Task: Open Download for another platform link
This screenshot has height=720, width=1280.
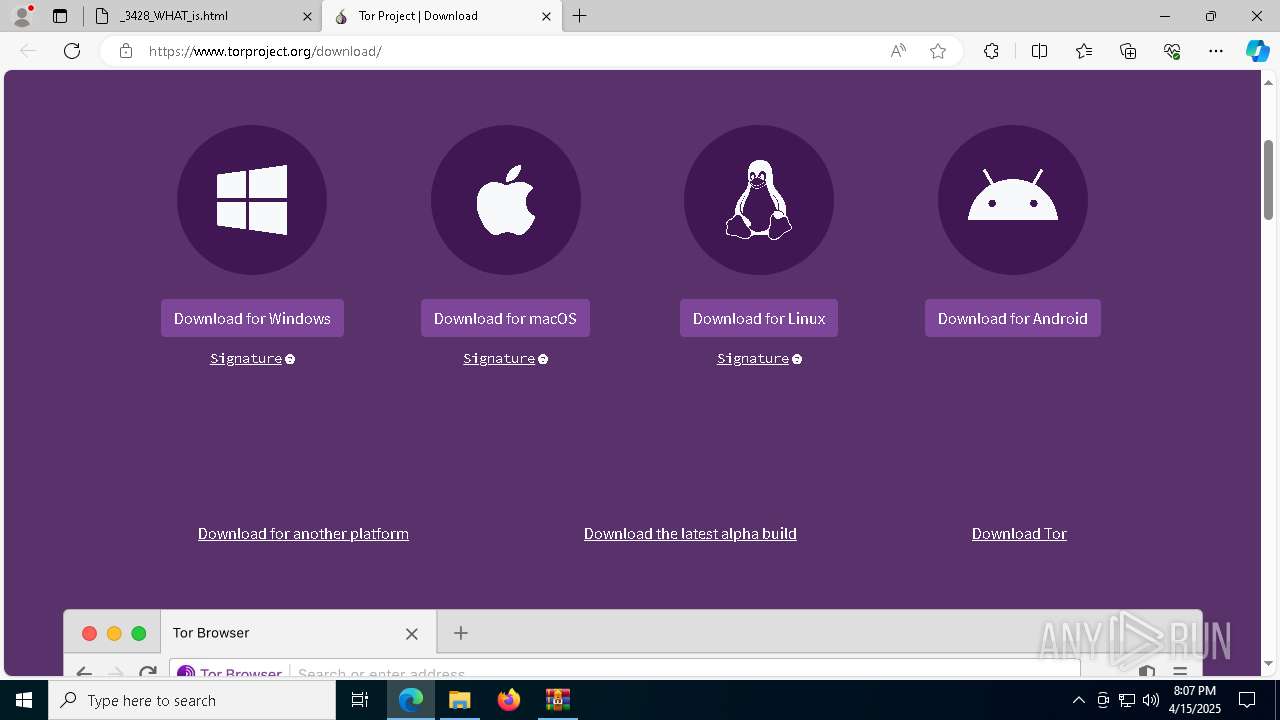Action: click(303, 533)
